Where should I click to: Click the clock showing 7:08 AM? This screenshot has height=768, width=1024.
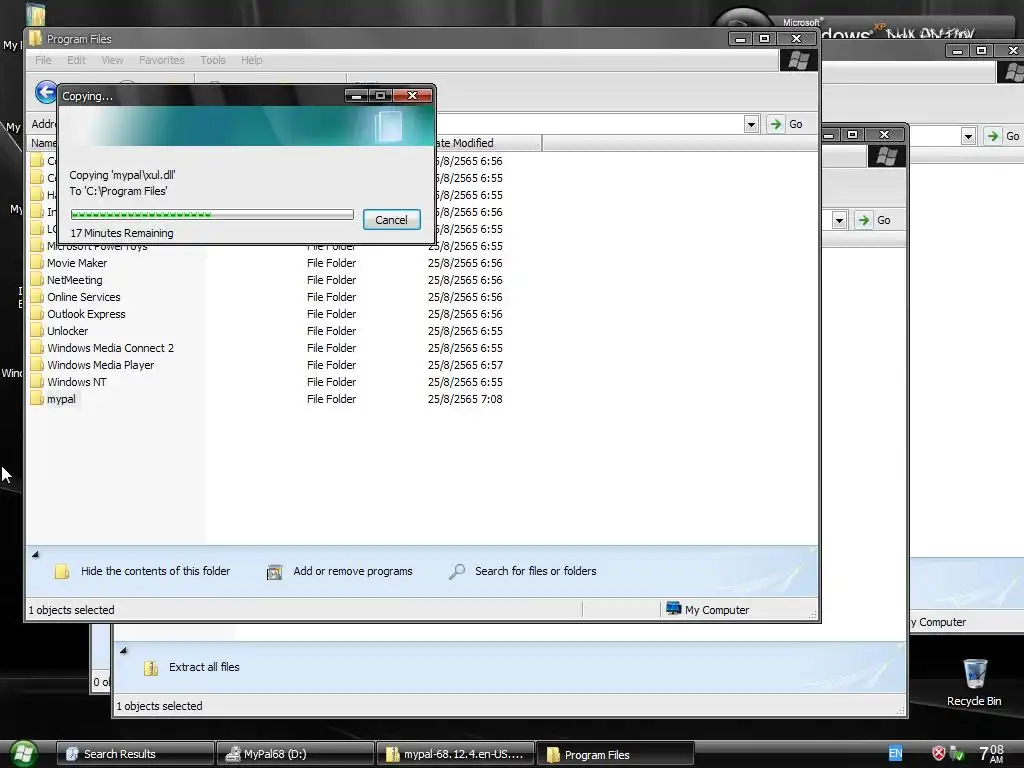click(x=991, y=754)
